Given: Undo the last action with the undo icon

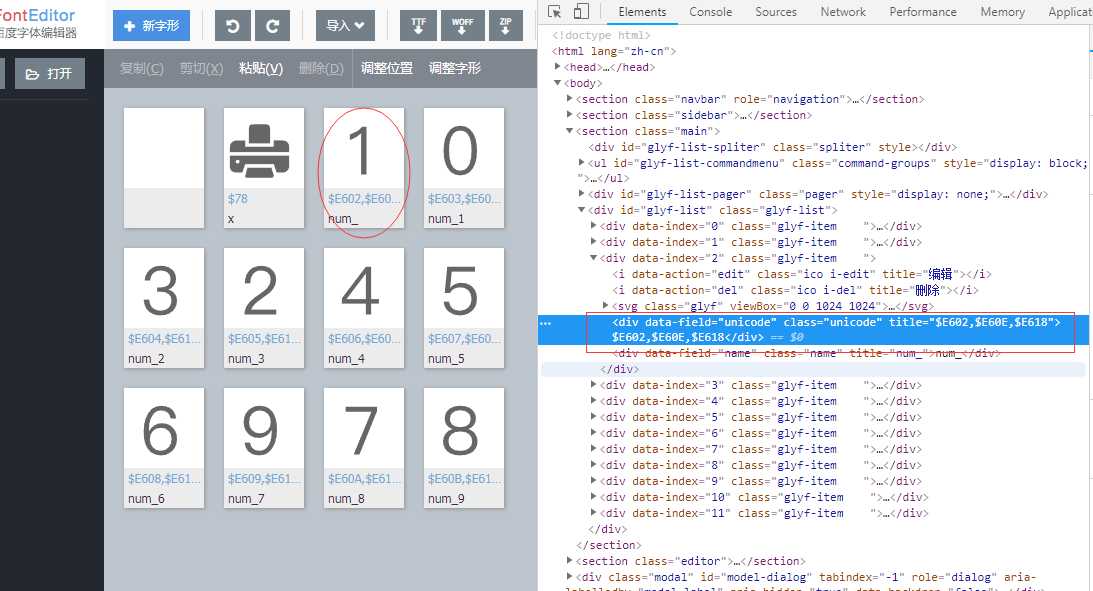Looking at the screenshot, I should pos(232,26).
